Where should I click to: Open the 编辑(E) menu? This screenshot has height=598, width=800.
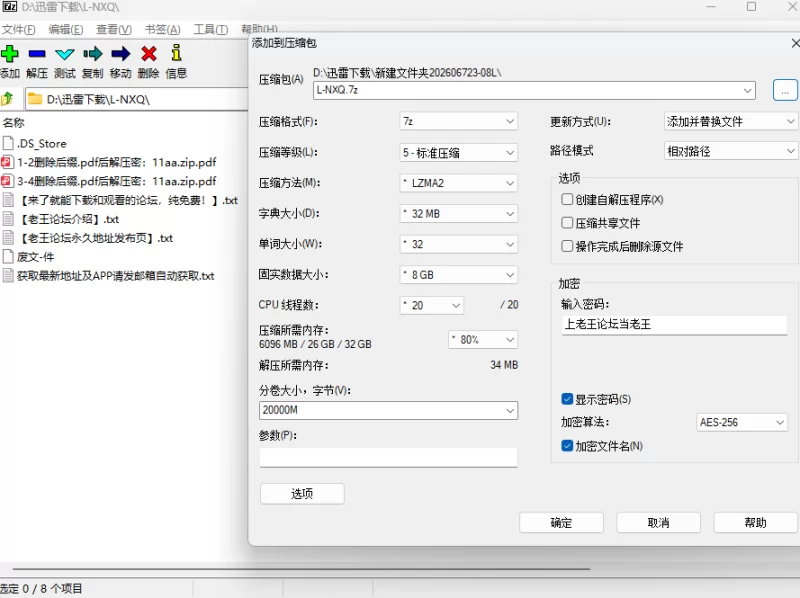(x=66, y=30)
